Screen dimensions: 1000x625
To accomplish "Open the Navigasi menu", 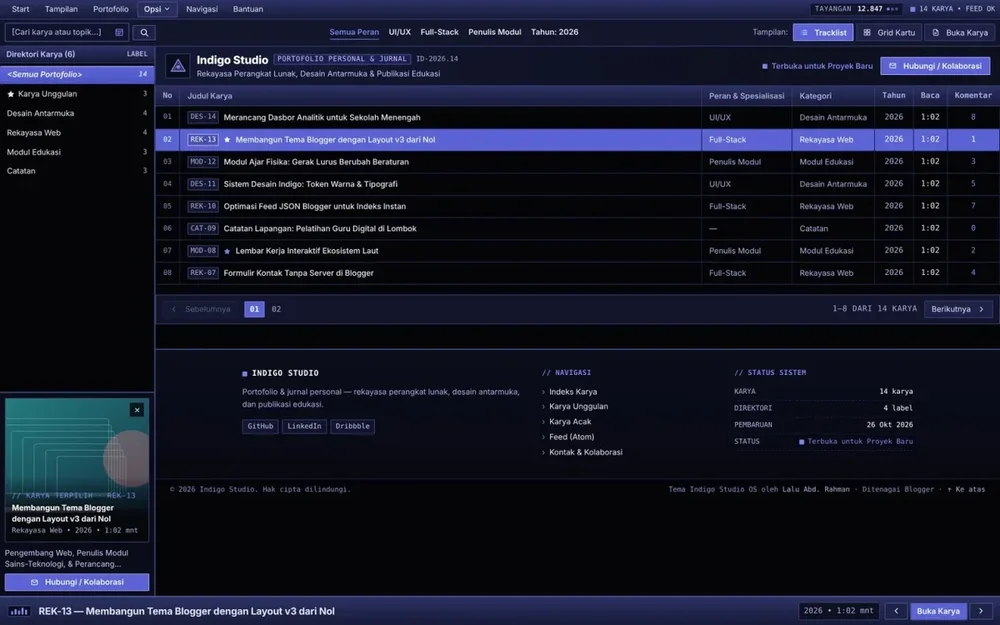I will [x=202, y=9].
